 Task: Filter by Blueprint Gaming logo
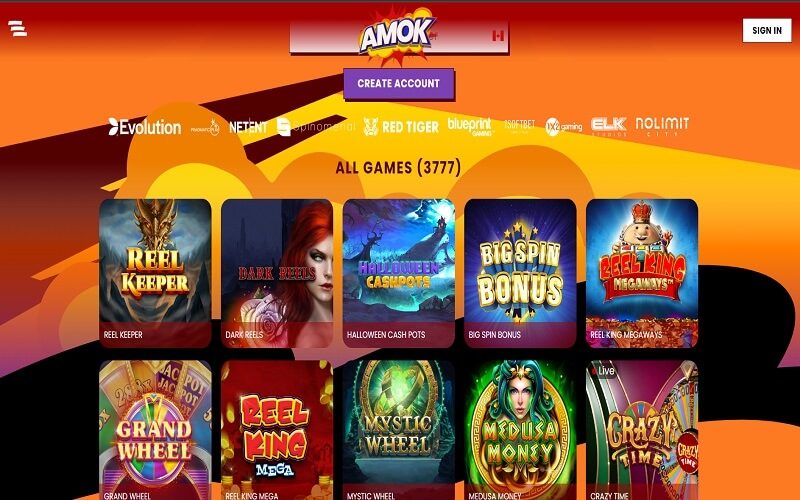click(469, 126)
